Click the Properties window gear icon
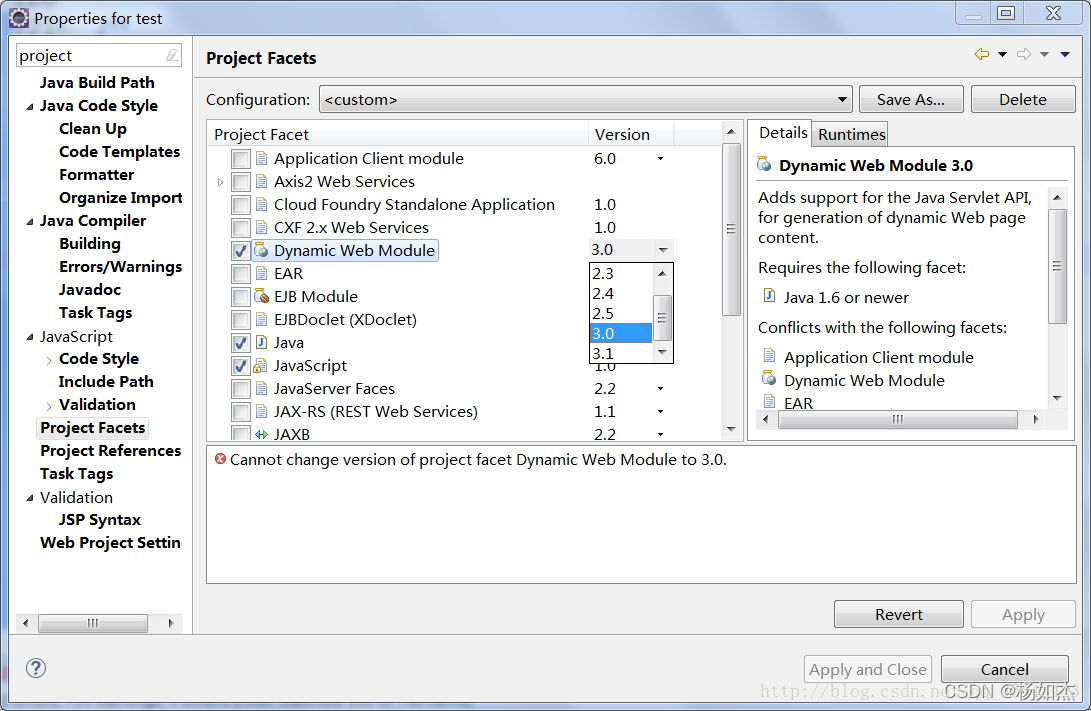Image resolution: width=1091 pixels, height=711 pixels. (x=19, y=18)
